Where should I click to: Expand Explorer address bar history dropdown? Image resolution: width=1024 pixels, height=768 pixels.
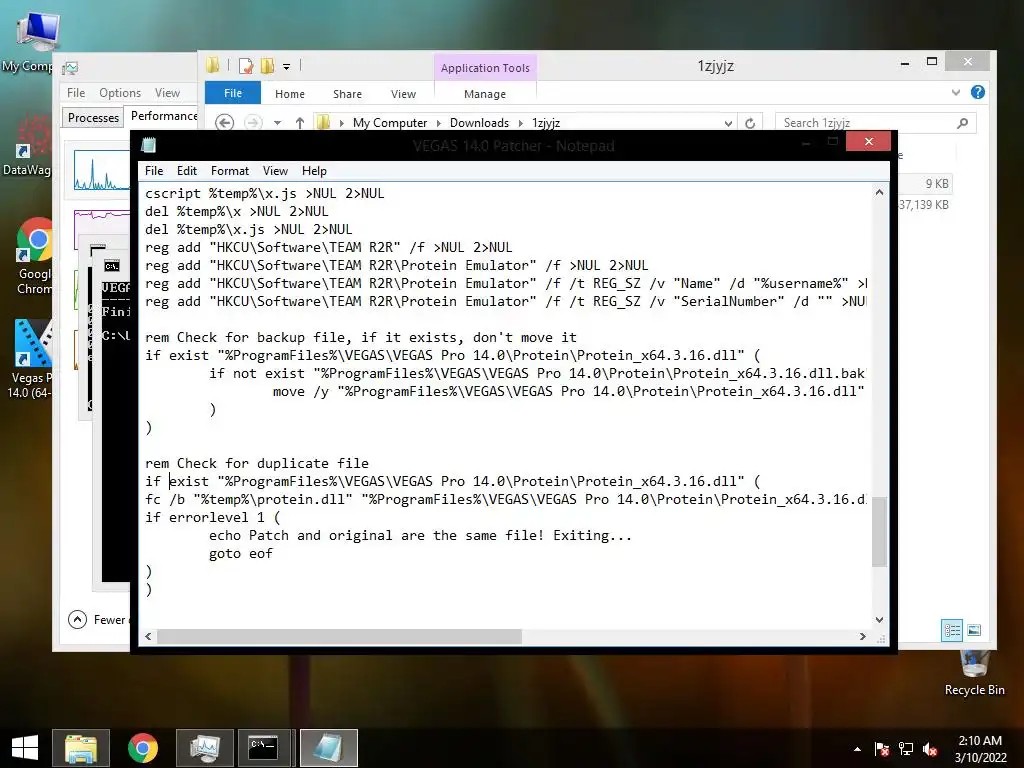click(x=728, y=123)
